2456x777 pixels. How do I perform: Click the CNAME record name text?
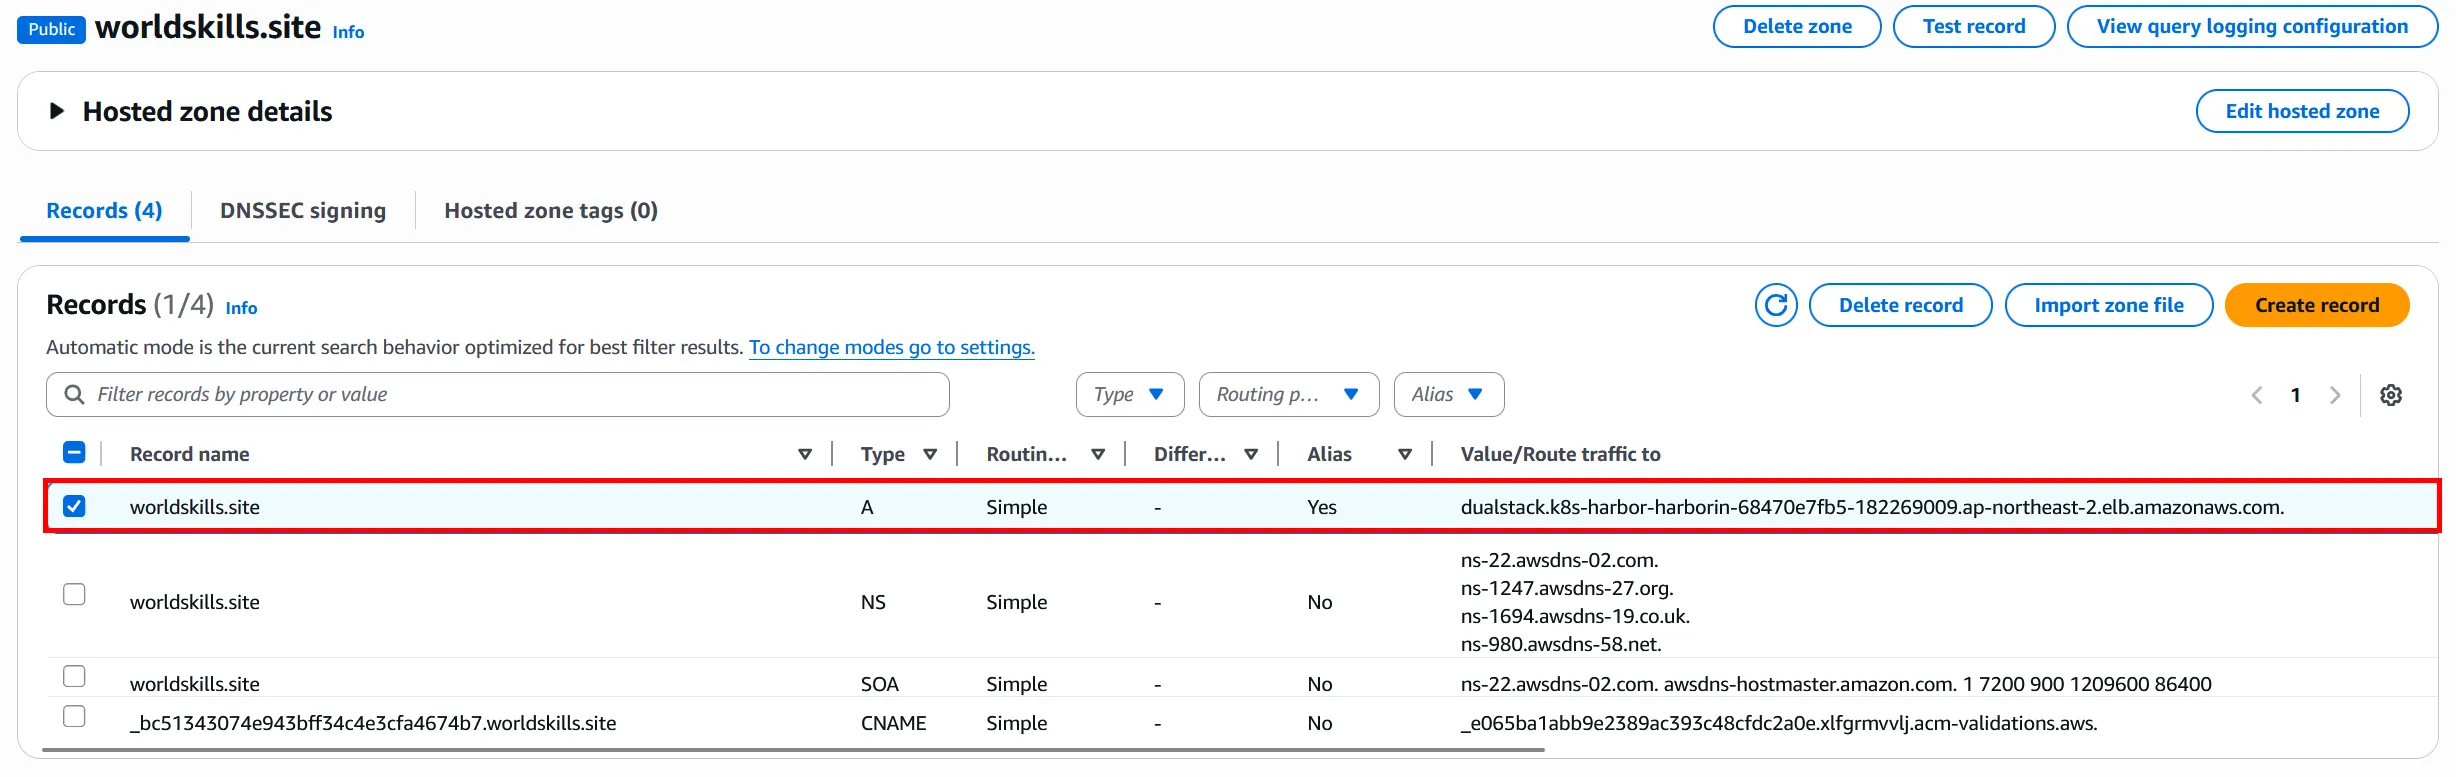(373, 723)
